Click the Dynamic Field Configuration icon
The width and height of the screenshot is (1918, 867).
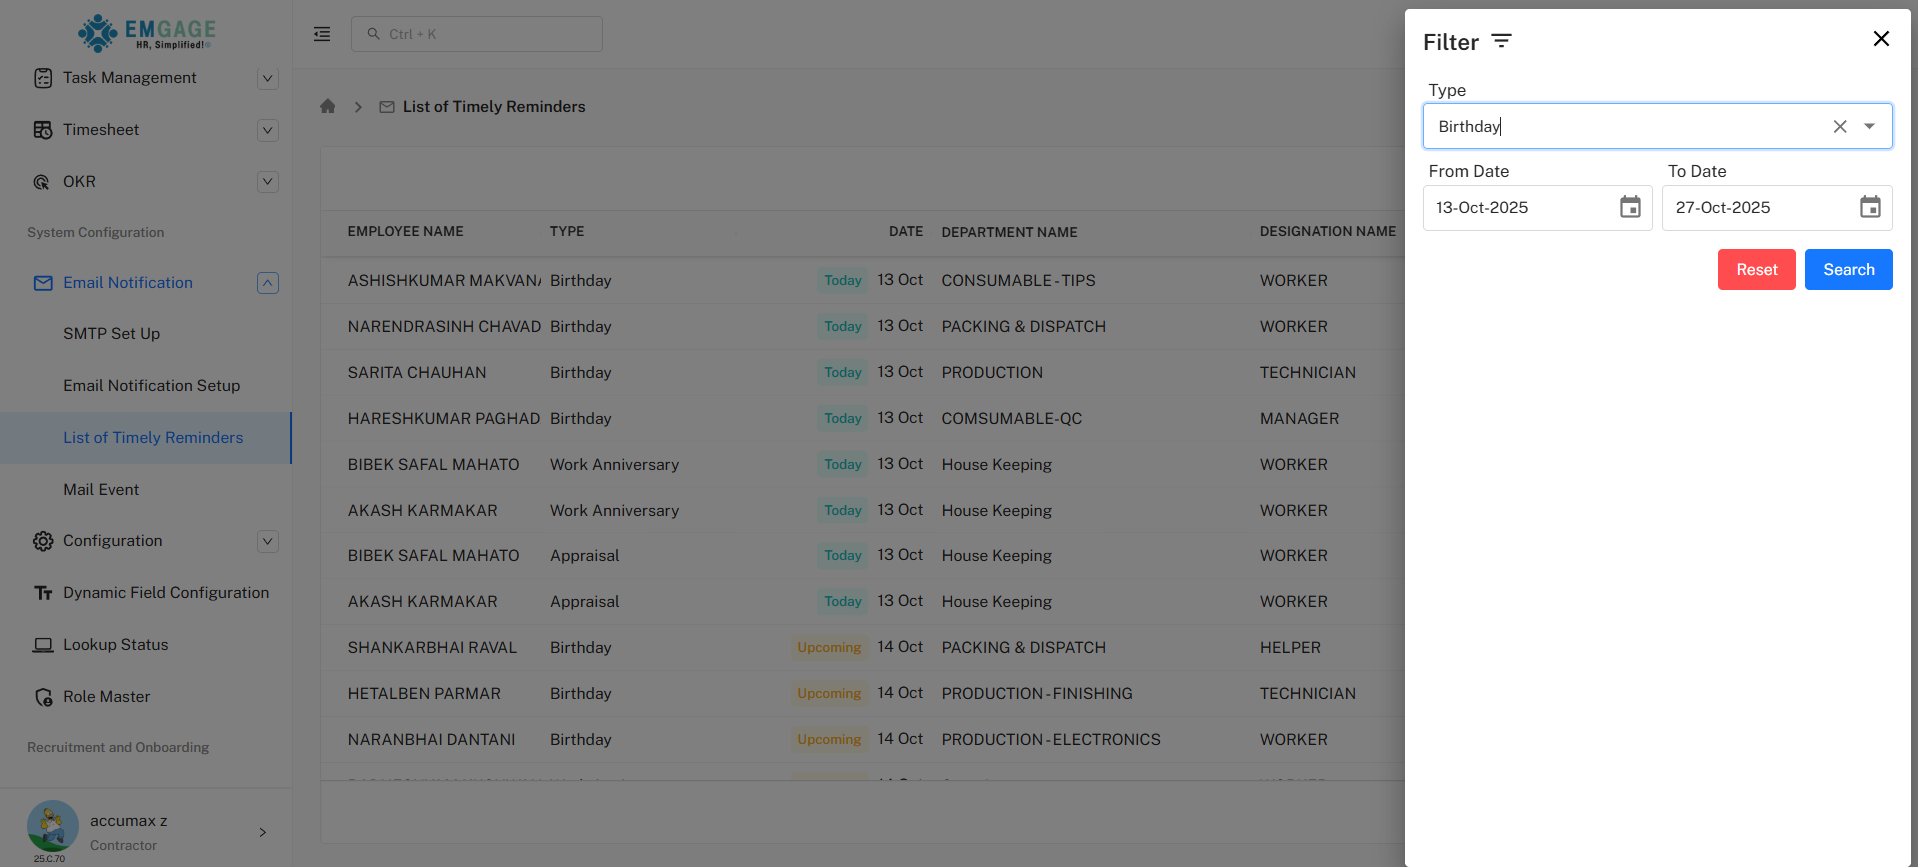point(43,593)
